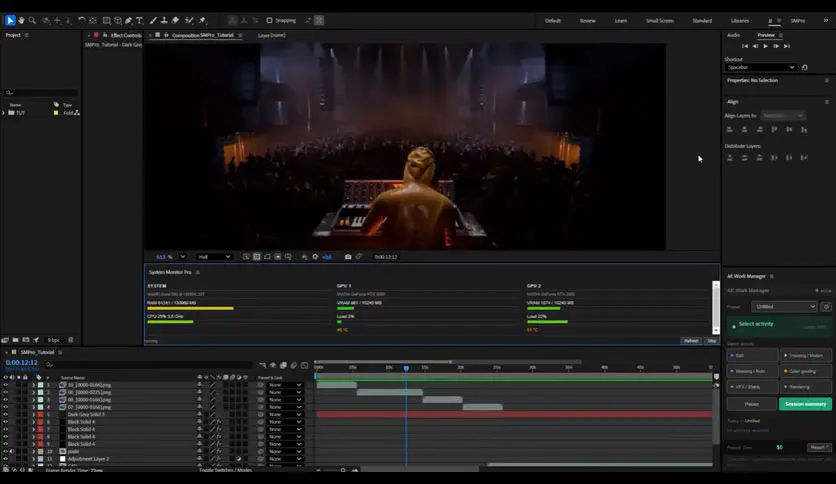Toggle visibility of layer 10 eye
The height and width of the screenshot is (484, 836).
5,451
